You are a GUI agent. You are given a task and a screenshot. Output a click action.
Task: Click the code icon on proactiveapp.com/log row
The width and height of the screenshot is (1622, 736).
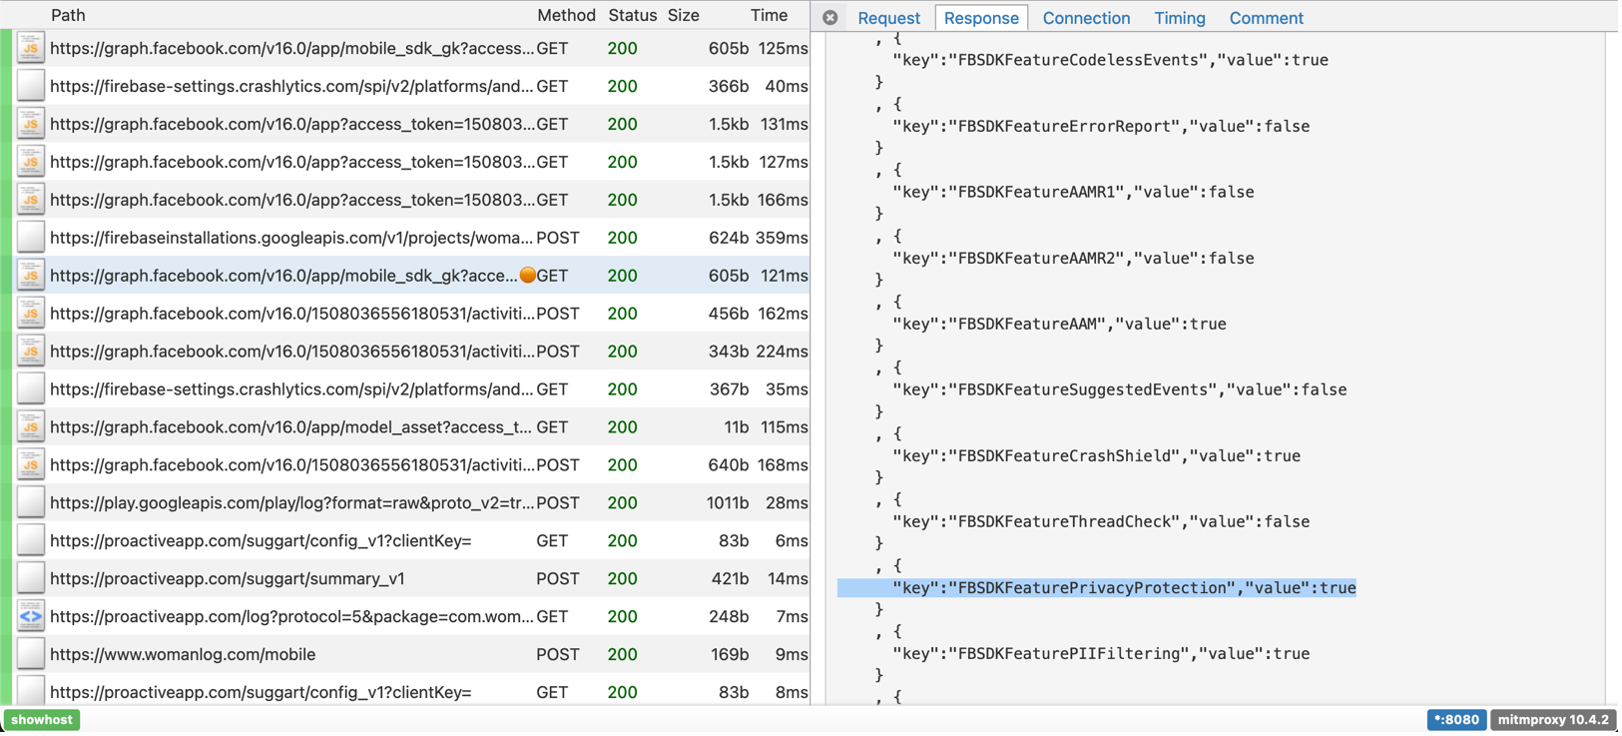click(31, 617)
